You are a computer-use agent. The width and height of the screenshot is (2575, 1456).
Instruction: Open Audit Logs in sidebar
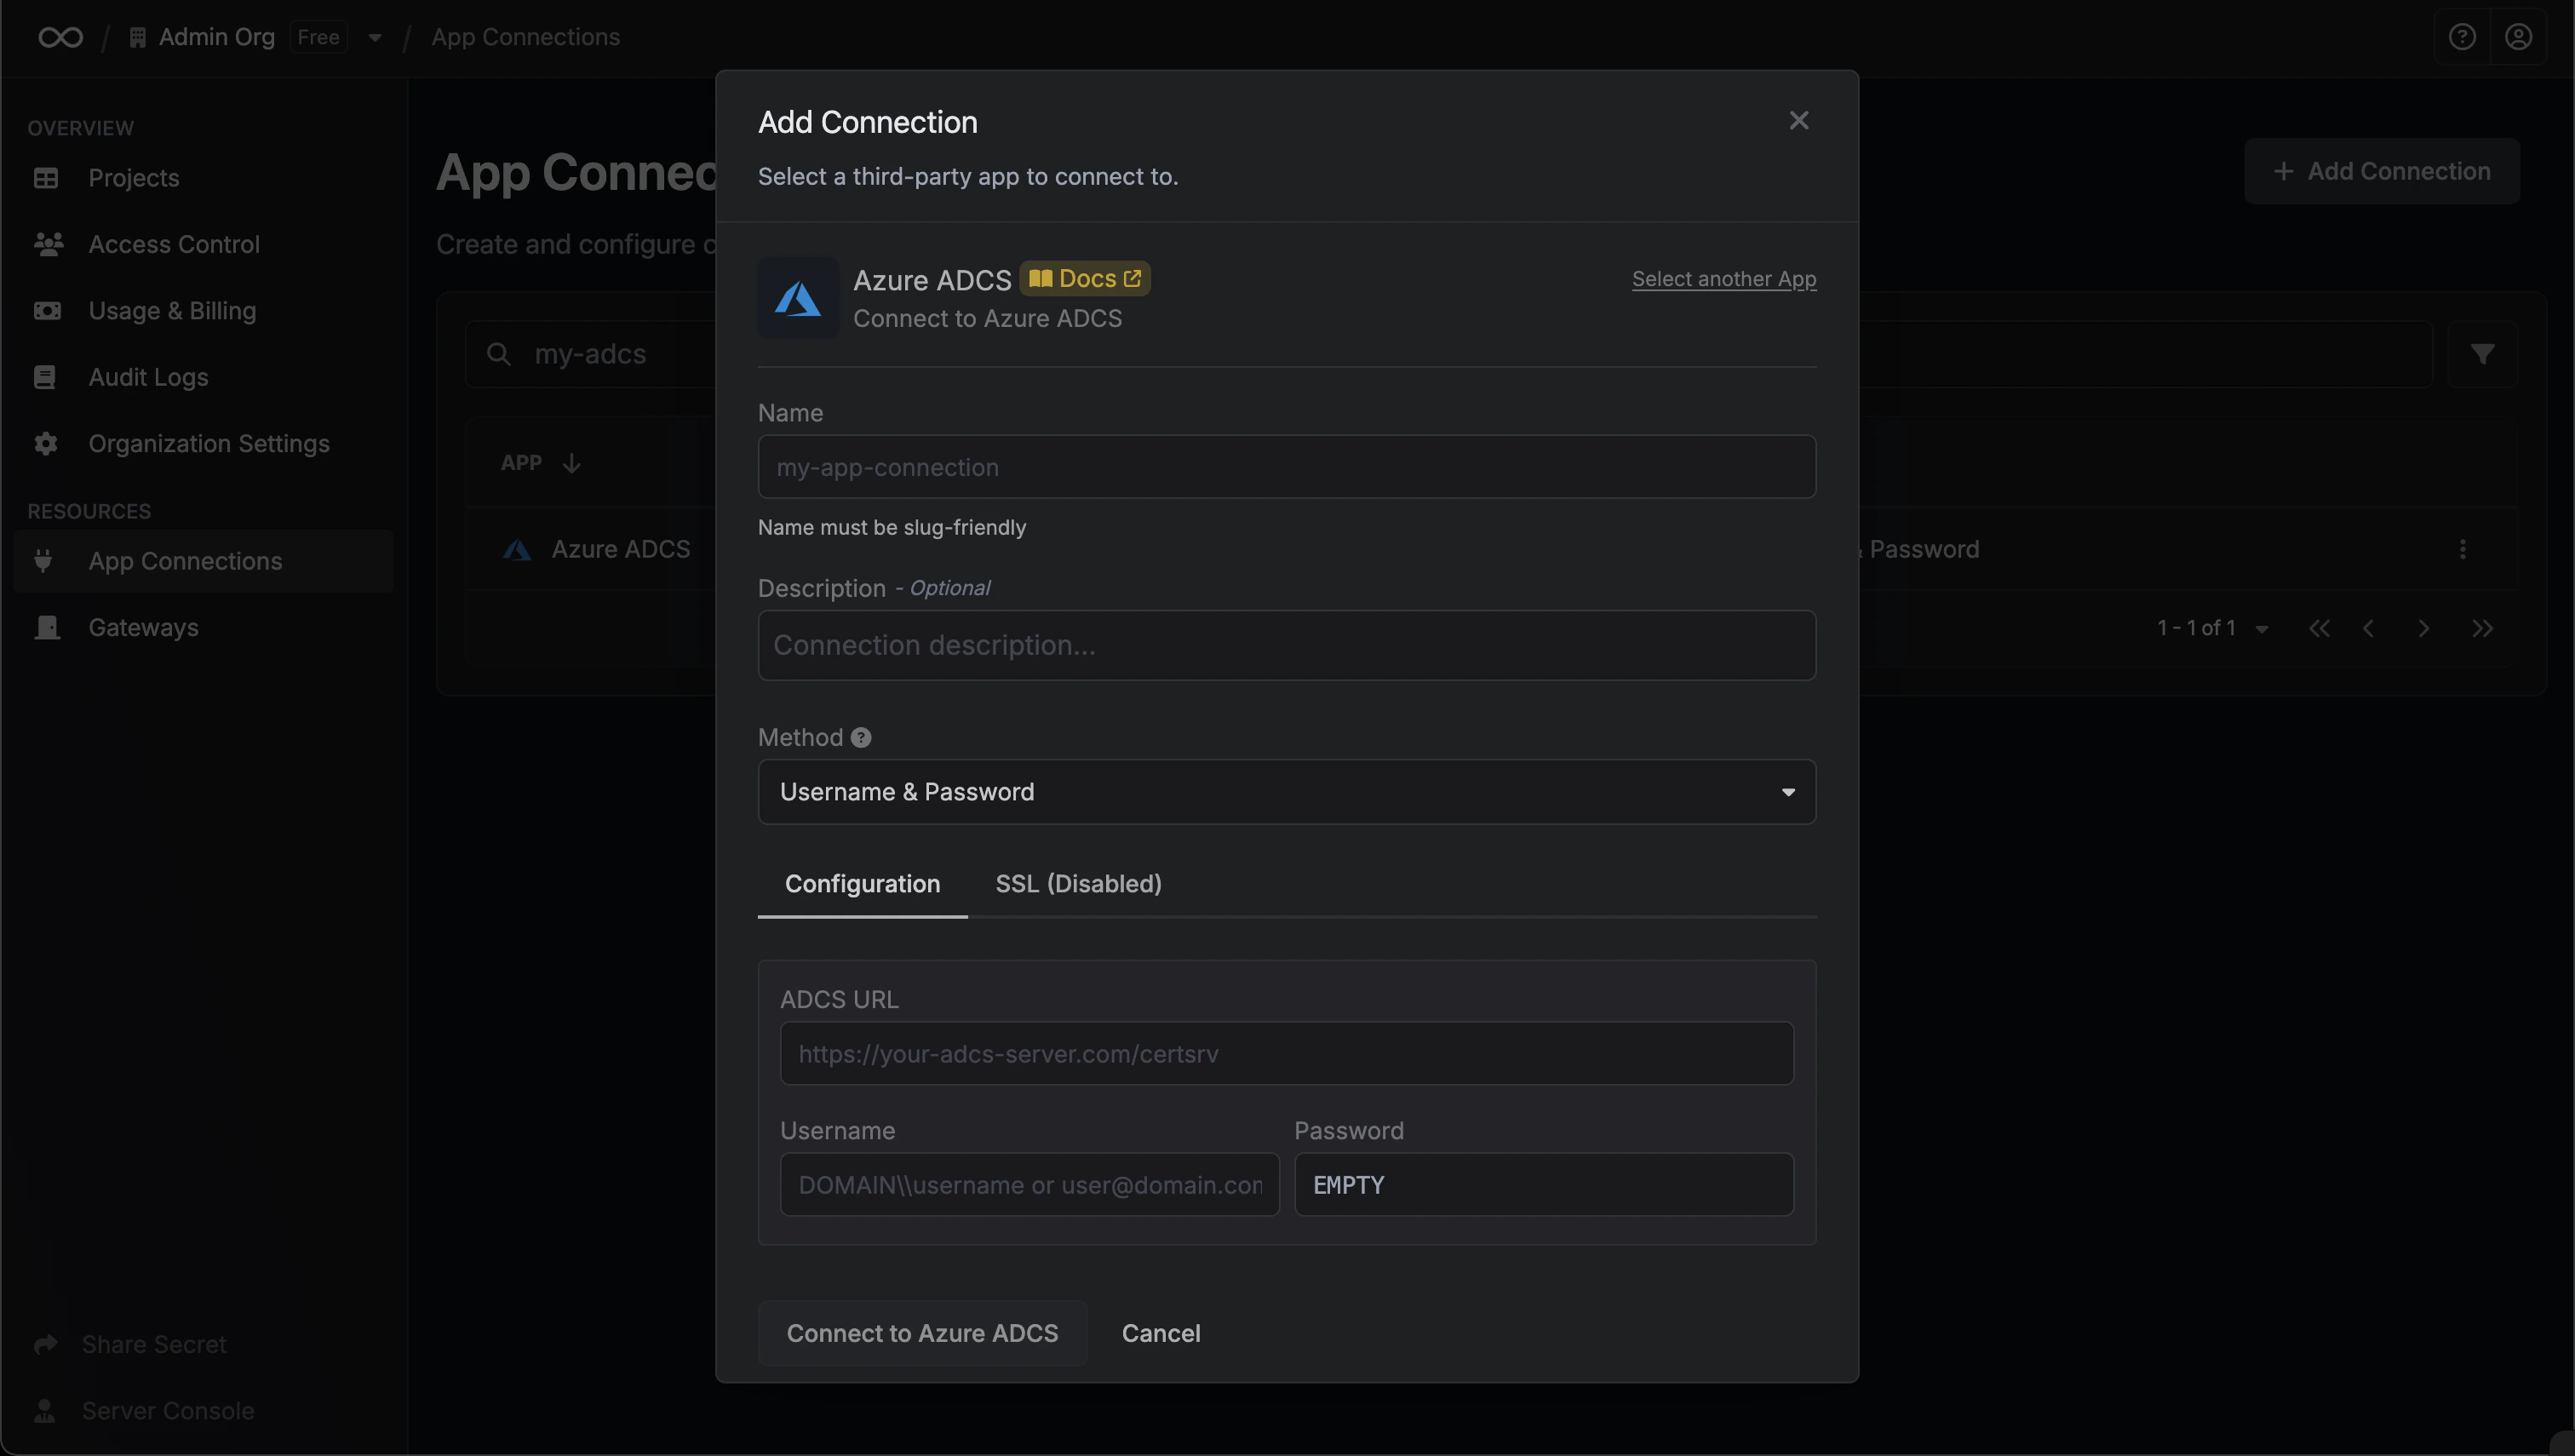coord(204,377)
